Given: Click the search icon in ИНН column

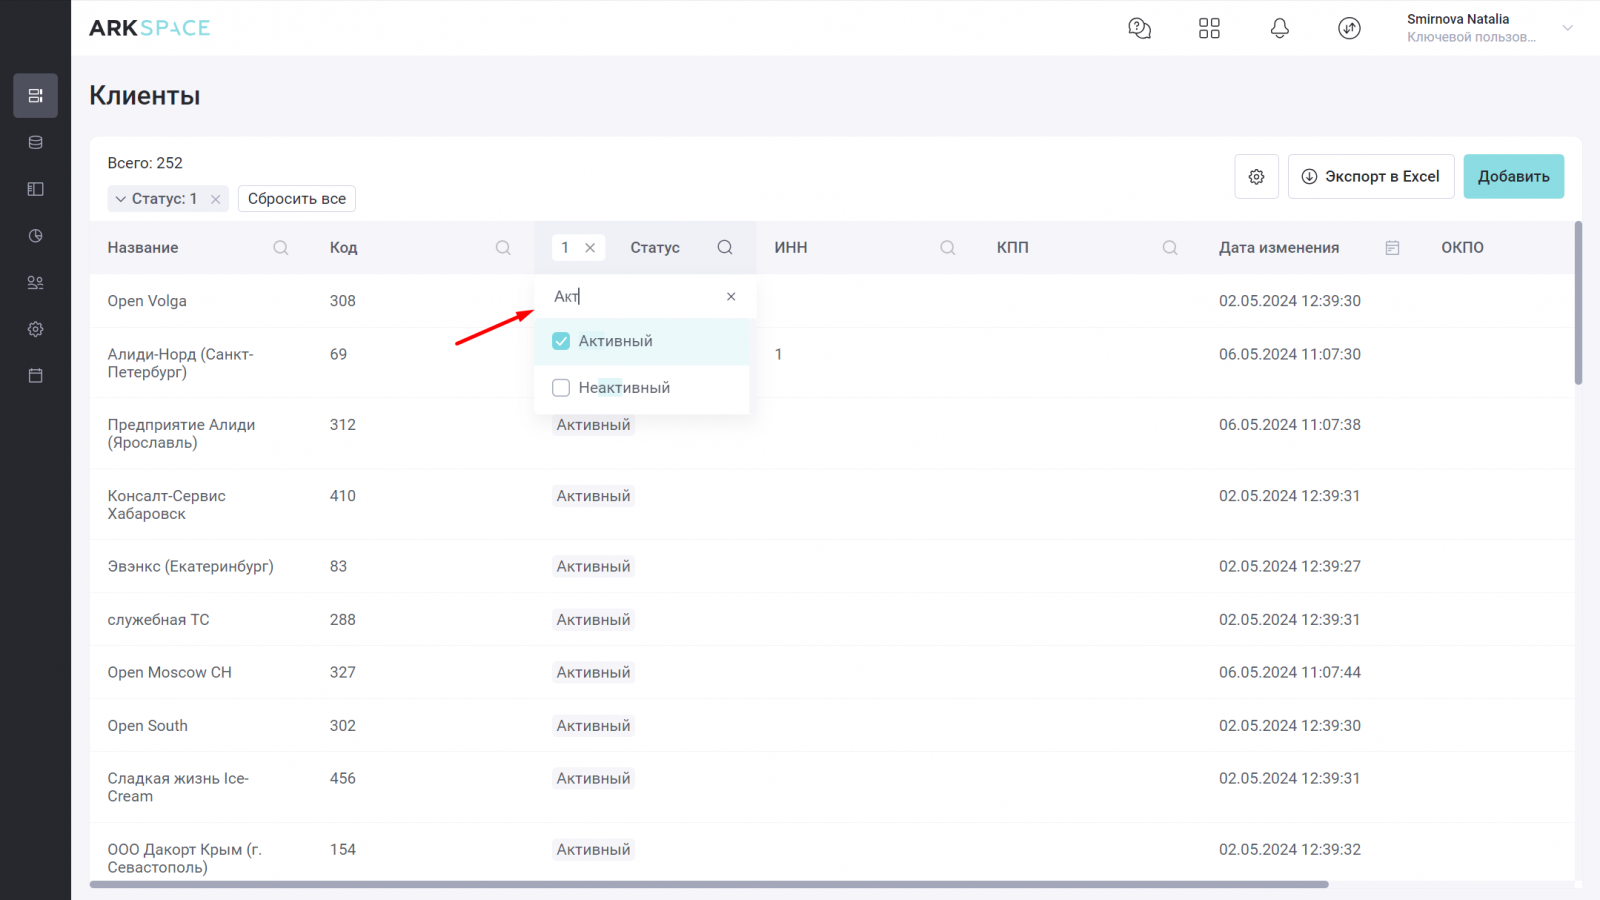Looking at the screenshot, I should [x=947, y=248].
